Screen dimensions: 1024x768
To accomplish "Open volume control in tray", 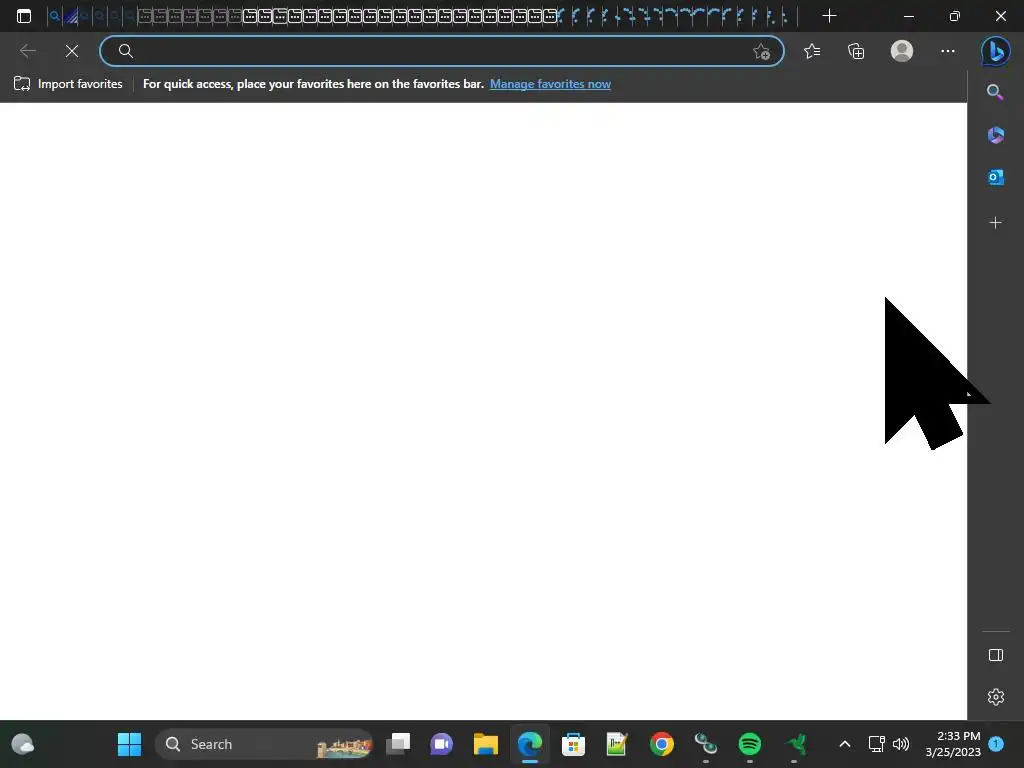I will [901, 744].
